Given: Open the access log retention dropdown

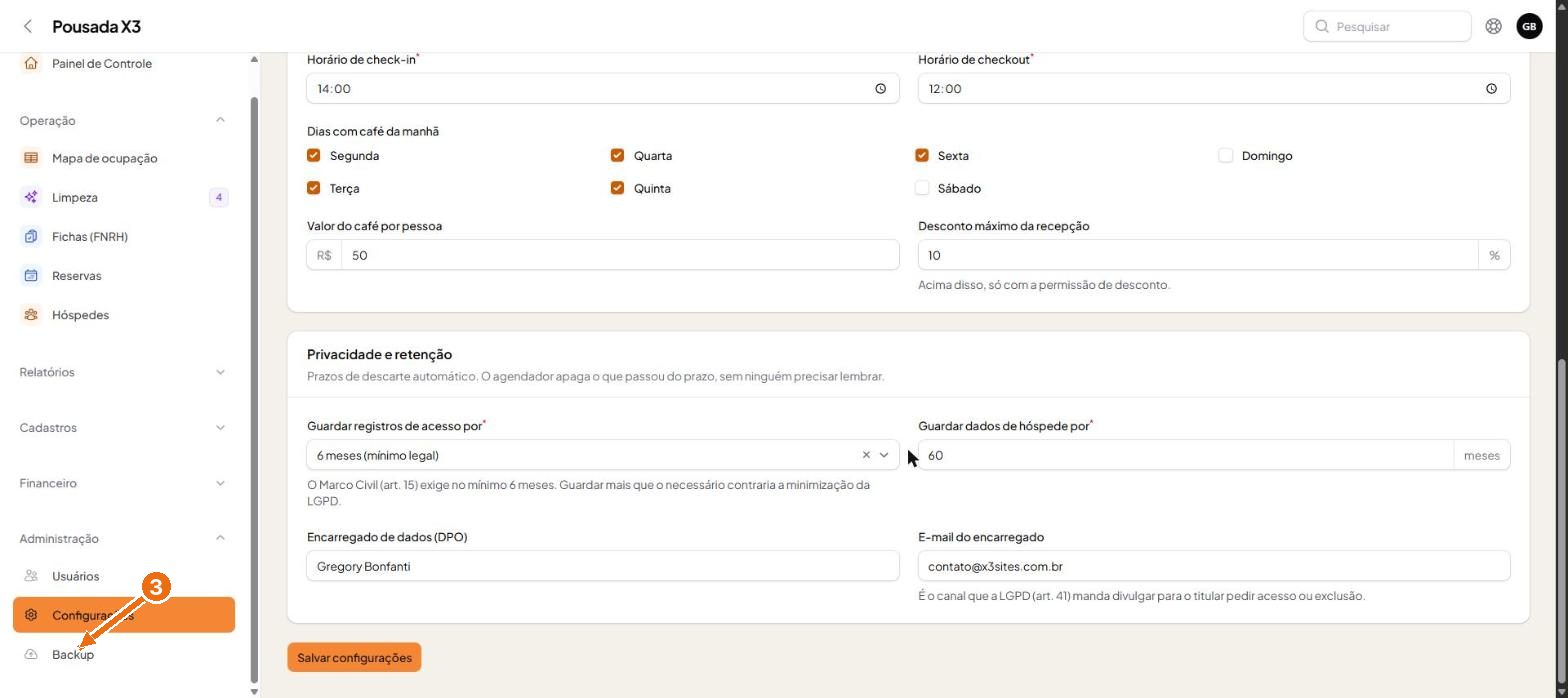Looking at the screenshot, I should point(884,455).
